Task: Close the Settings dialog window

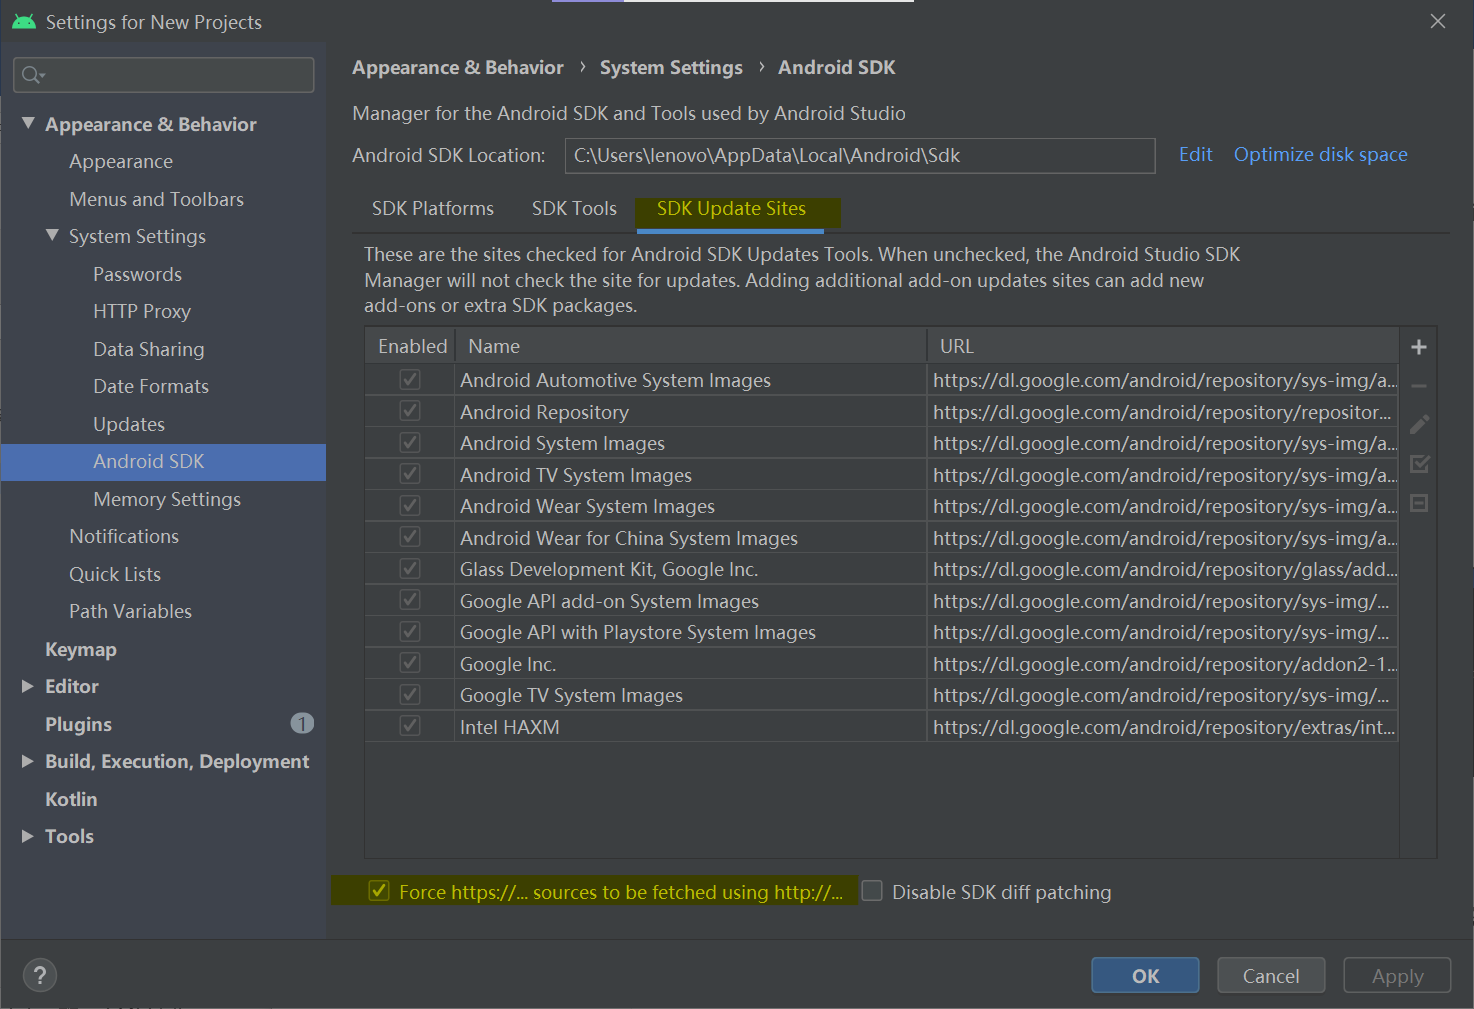Action: 1438,21
